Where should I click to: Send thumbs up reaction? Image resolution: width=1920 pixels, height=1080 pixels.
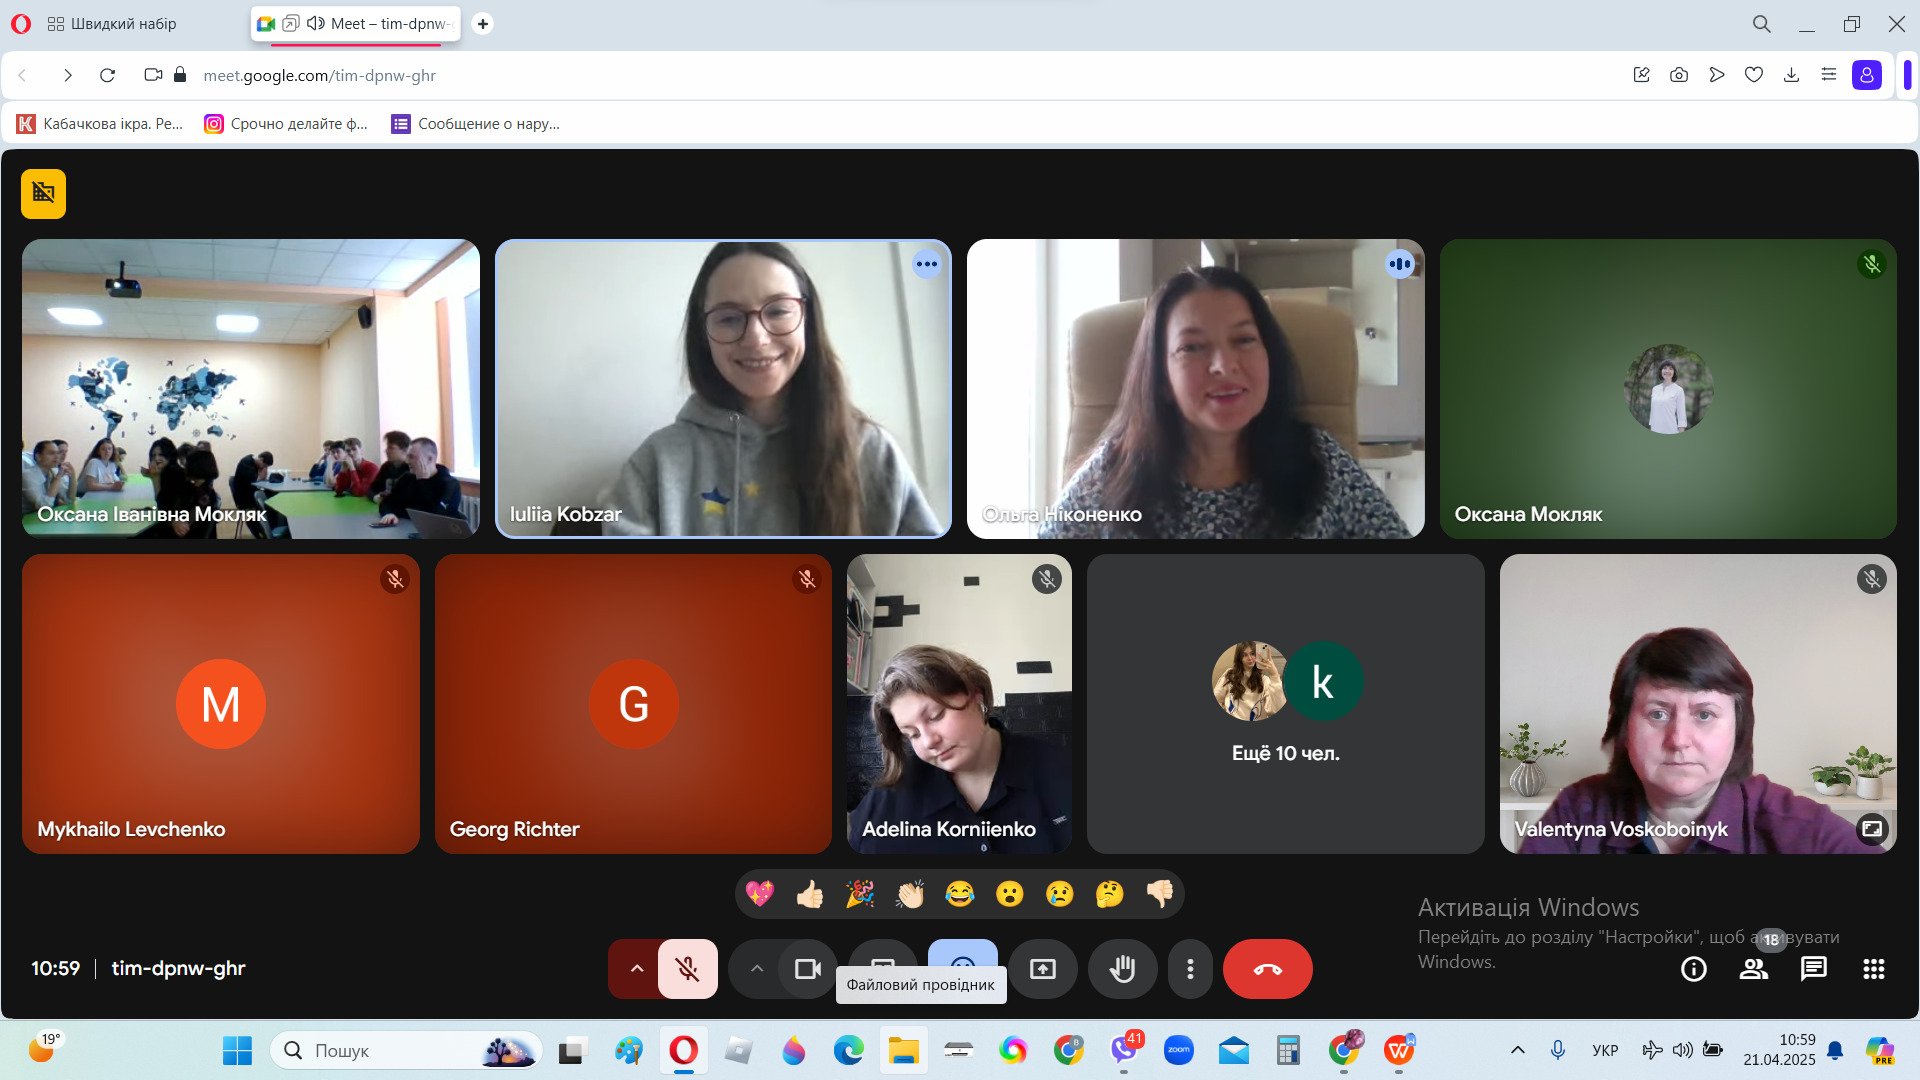coord(810,893)
